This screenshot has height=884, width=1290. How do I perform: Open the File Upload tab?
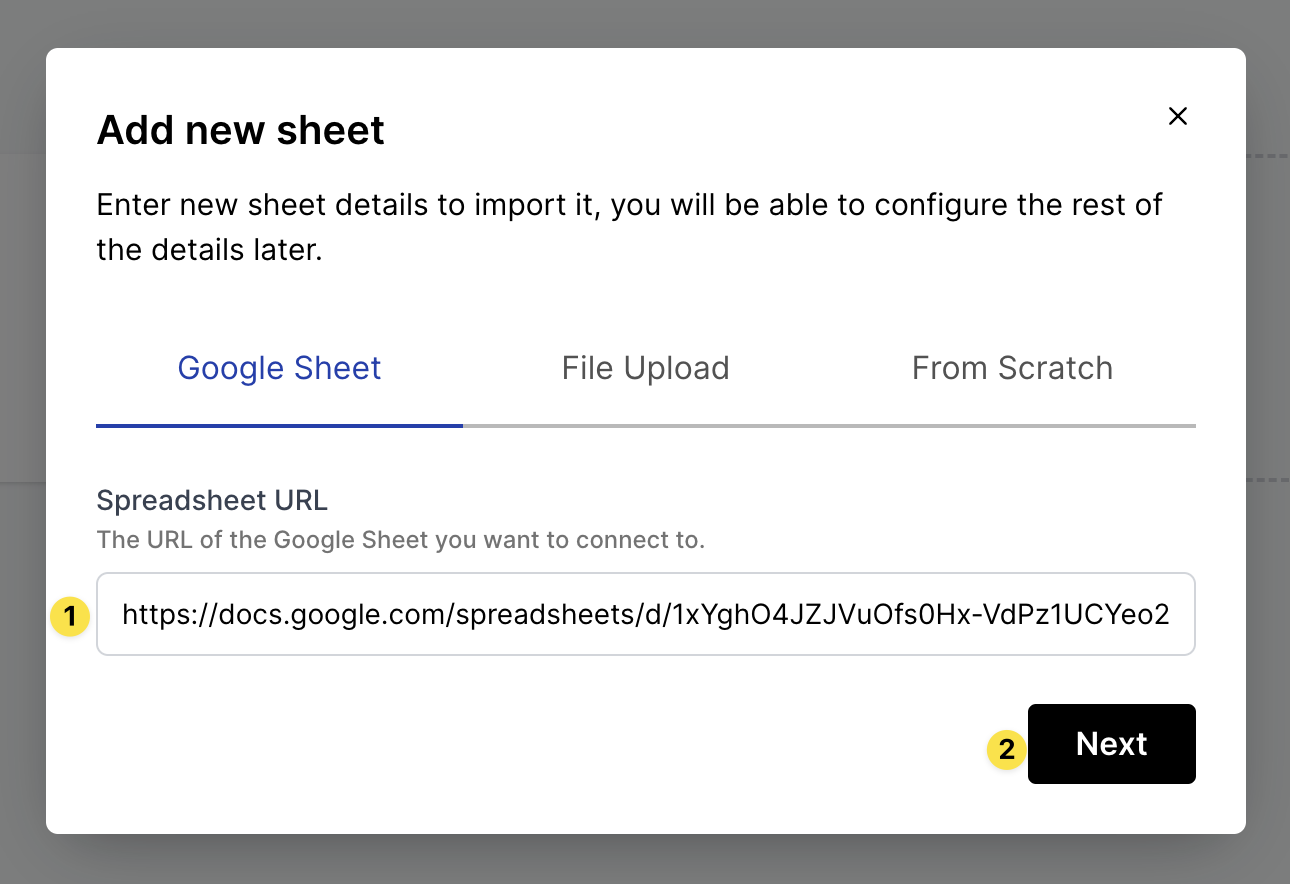pyautogui.click(x=645, y=368)
